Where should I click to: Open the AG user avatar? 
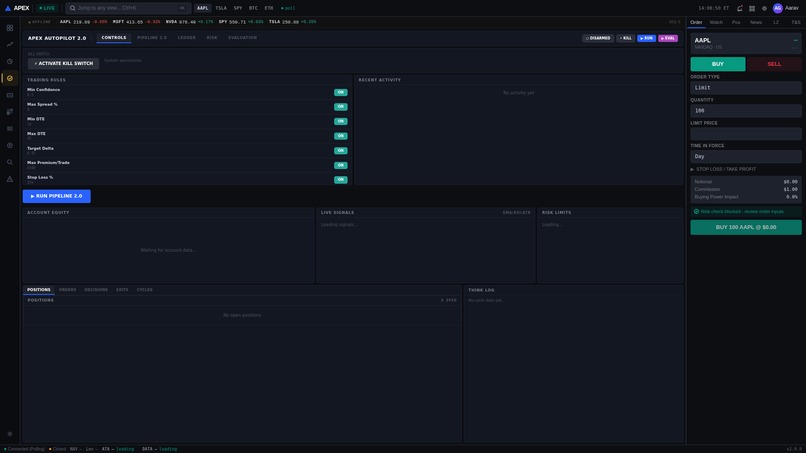[x=778, y=8]
